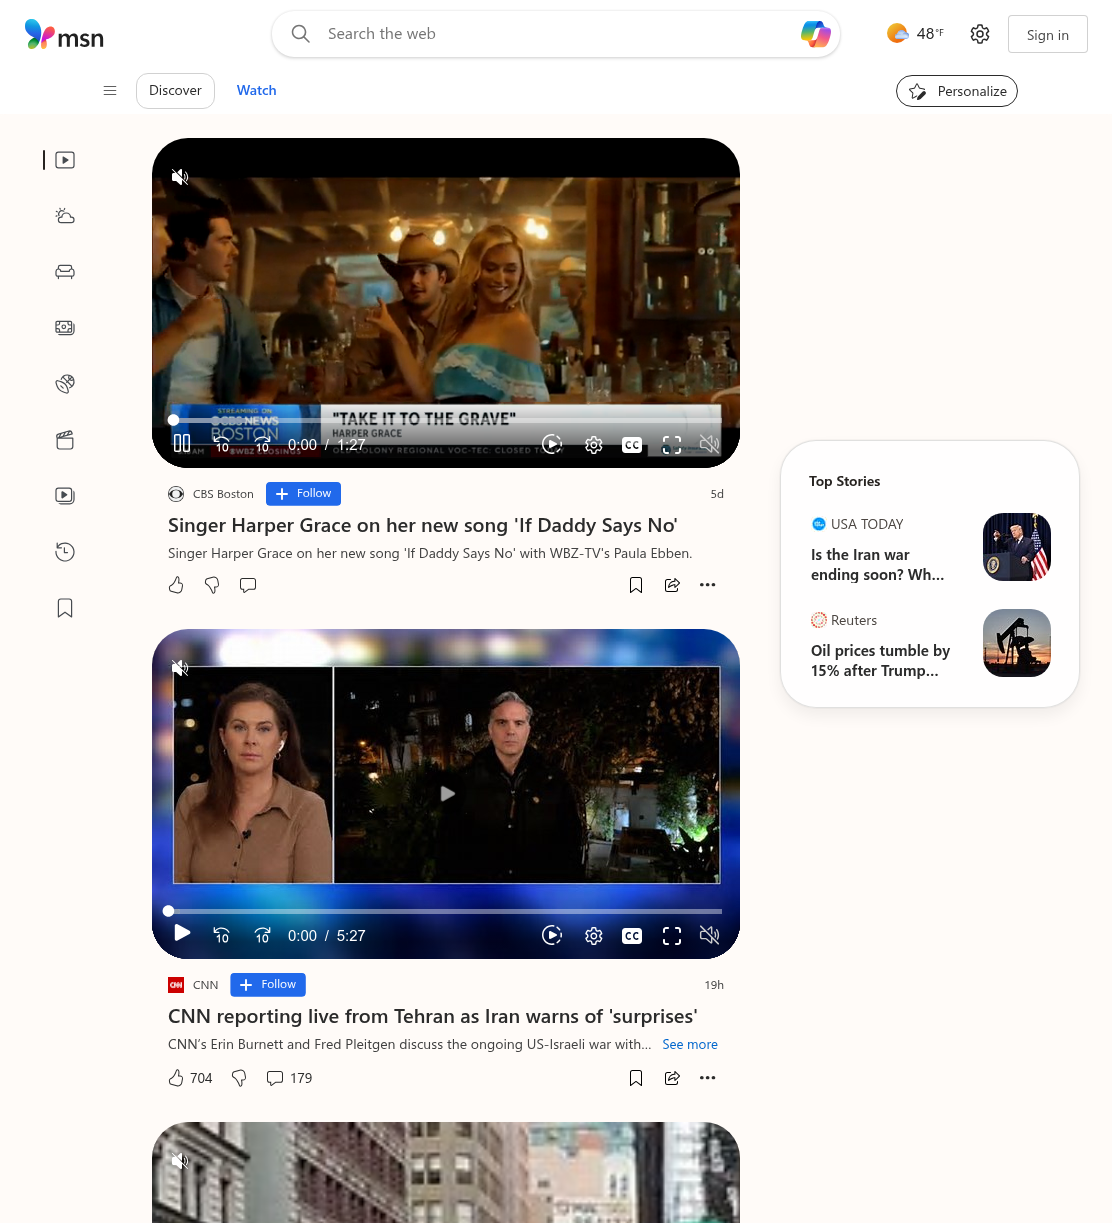Open the MSN logo homepage
This screenshot has width=1112, height=1223.
point(64,35)
